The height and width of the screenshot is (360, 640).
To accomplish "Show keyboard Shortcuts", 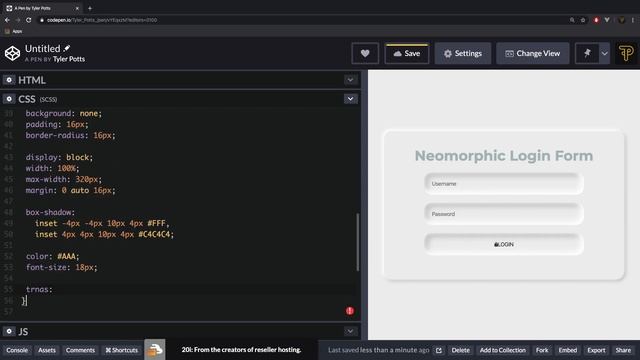I will 122,350.
